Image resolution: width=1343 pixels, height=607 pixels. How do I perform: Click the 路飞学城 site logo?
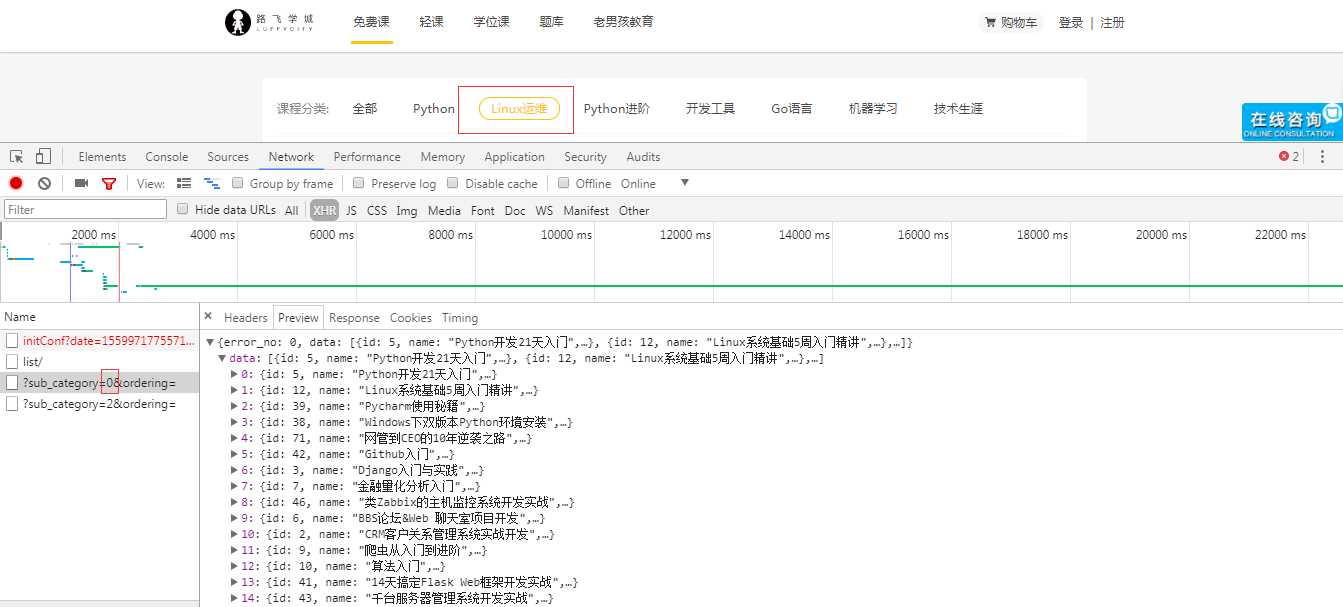[x=269, y=22]
